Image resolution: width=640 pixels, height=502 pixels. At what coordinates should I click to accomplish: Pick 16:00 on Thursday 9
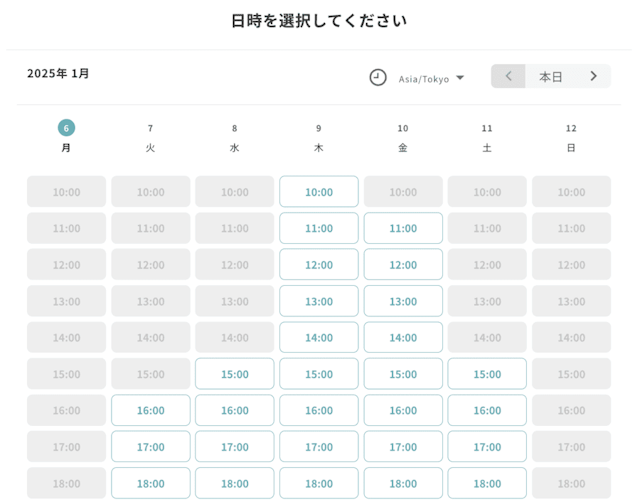click(x=319, y=410)
